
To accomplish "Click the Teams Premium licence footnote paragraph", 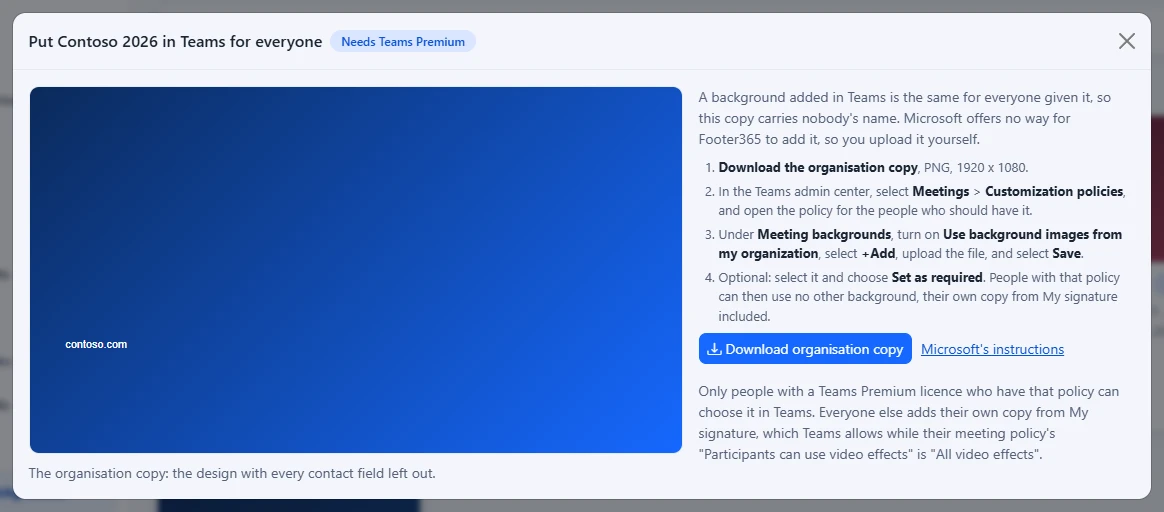I will click(x=909, y=422).
